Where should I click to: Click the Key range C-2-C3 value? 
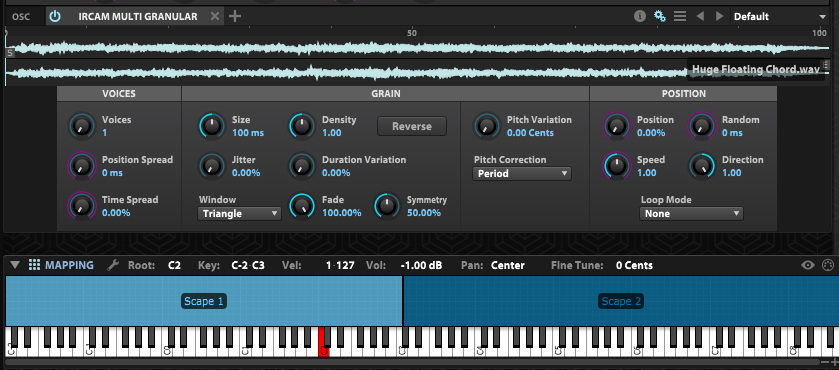pyautogui.click(x=248, y=265)
